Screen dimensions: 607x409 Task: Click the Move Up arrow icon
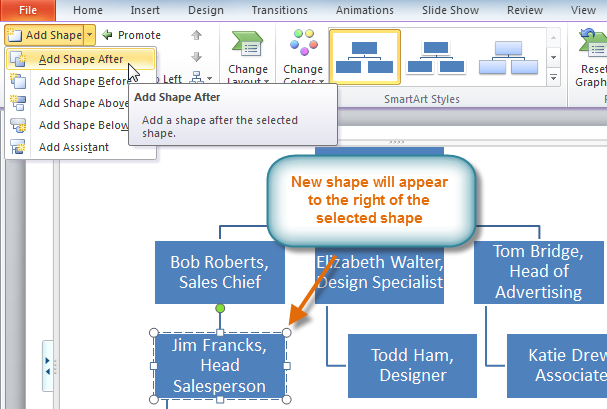196,35
